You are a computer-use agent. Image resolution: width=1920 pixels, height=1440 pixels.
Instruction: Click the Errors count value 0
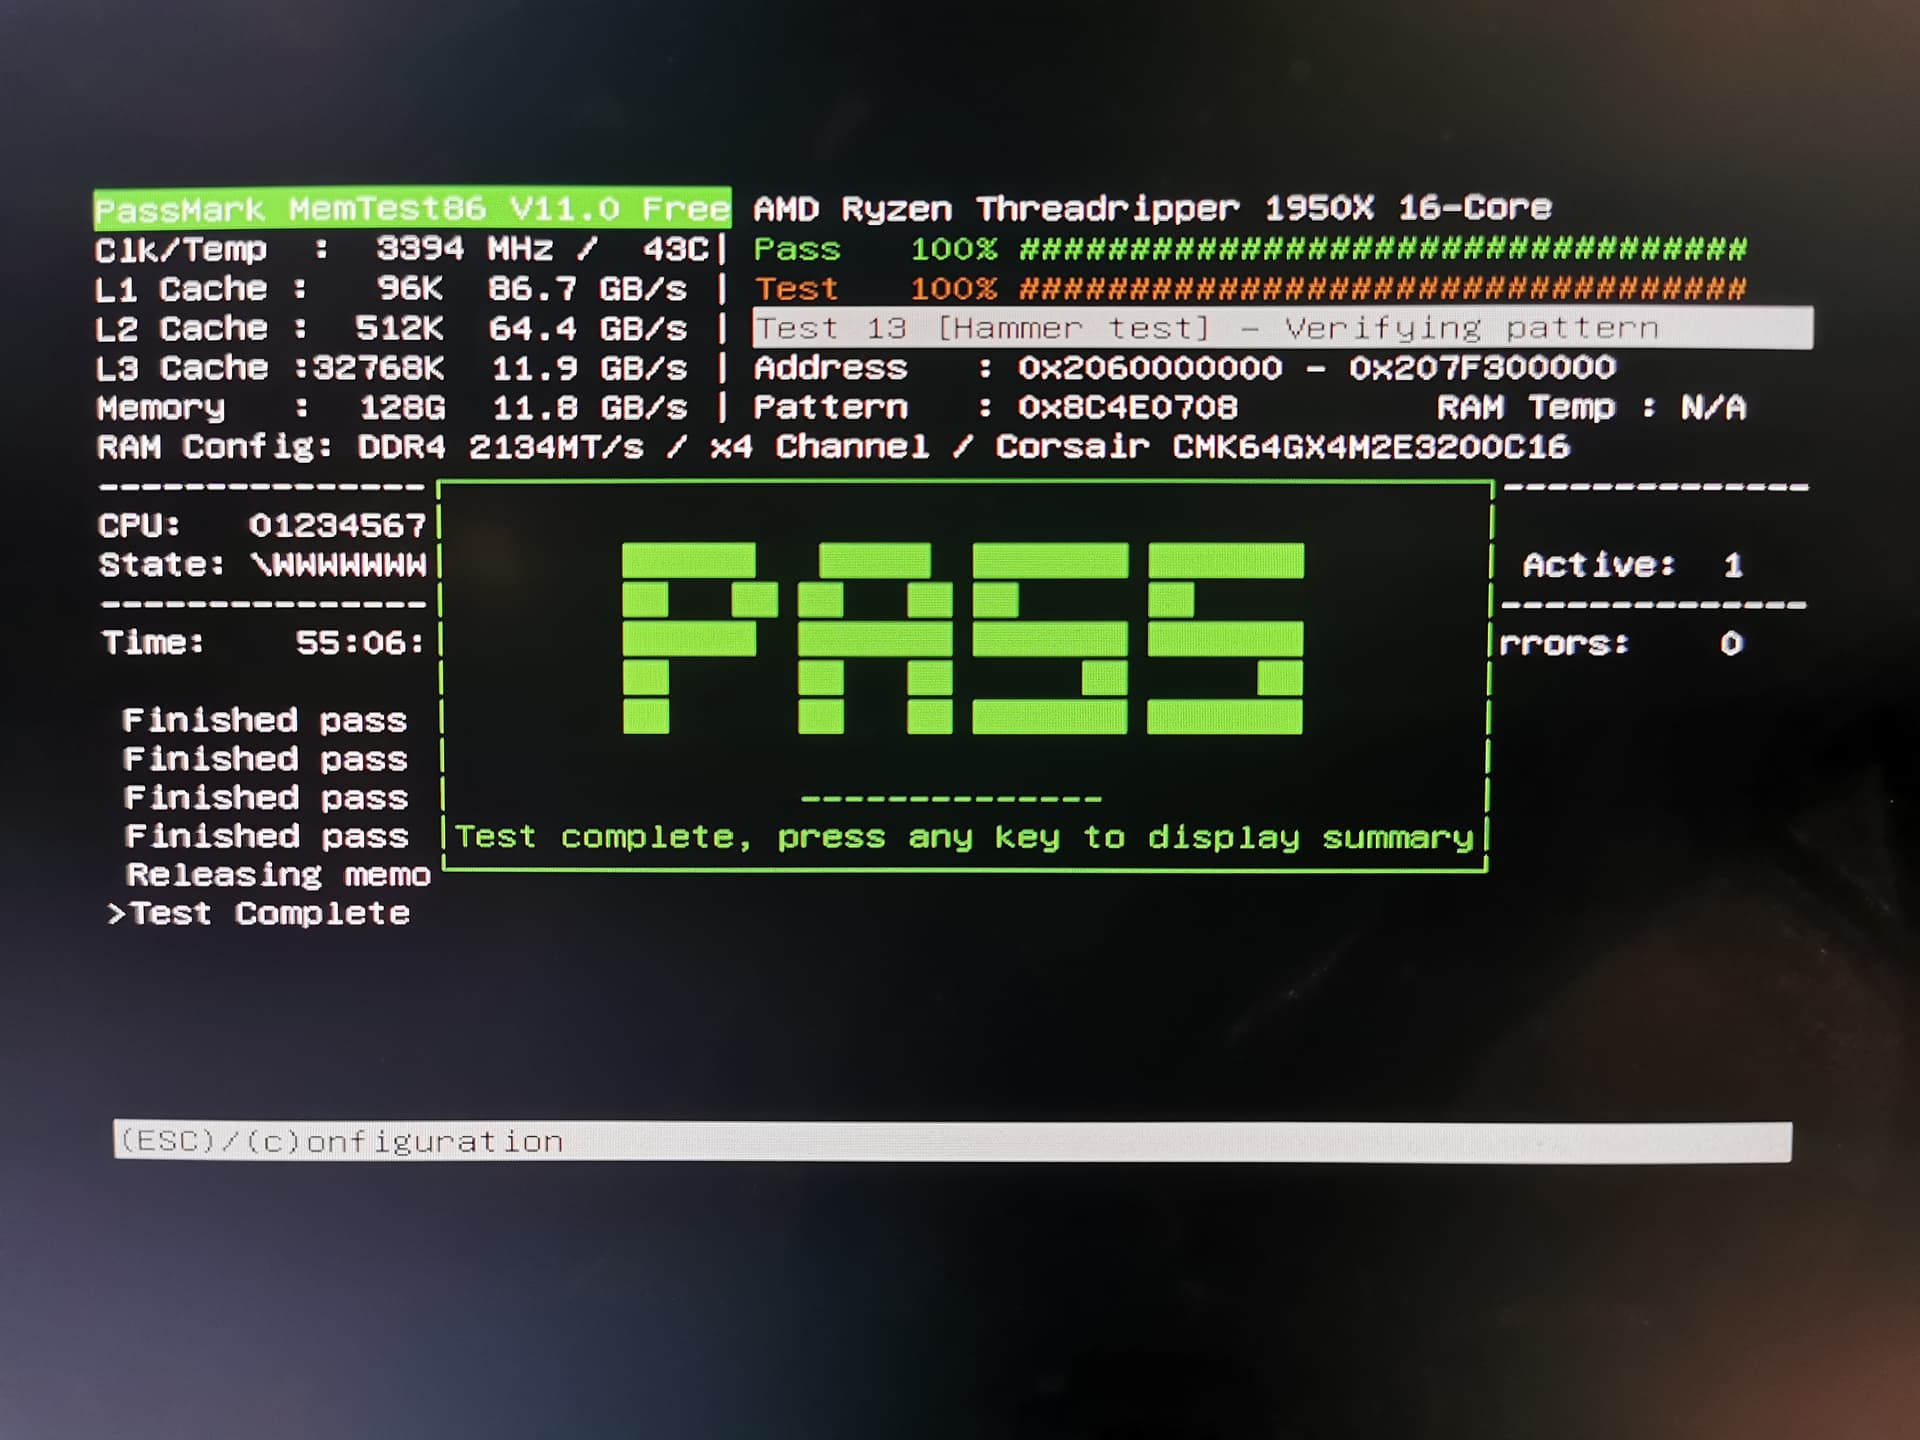point(1731,643)
